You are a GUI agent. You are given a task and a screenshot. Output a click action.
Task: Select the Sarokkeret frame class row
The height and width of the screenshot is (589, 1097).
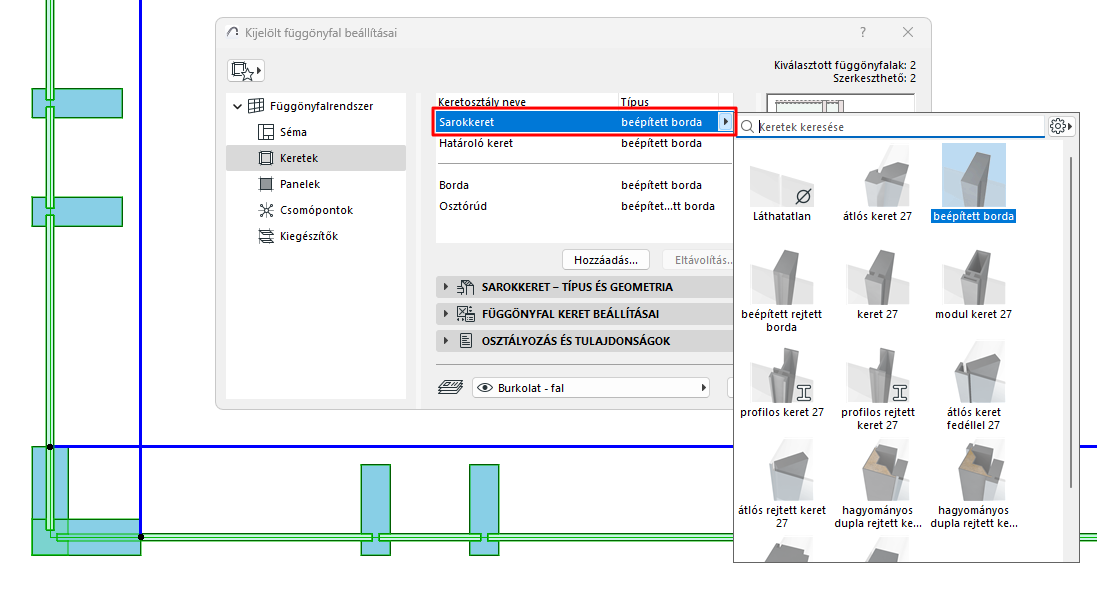coord(584,122)
